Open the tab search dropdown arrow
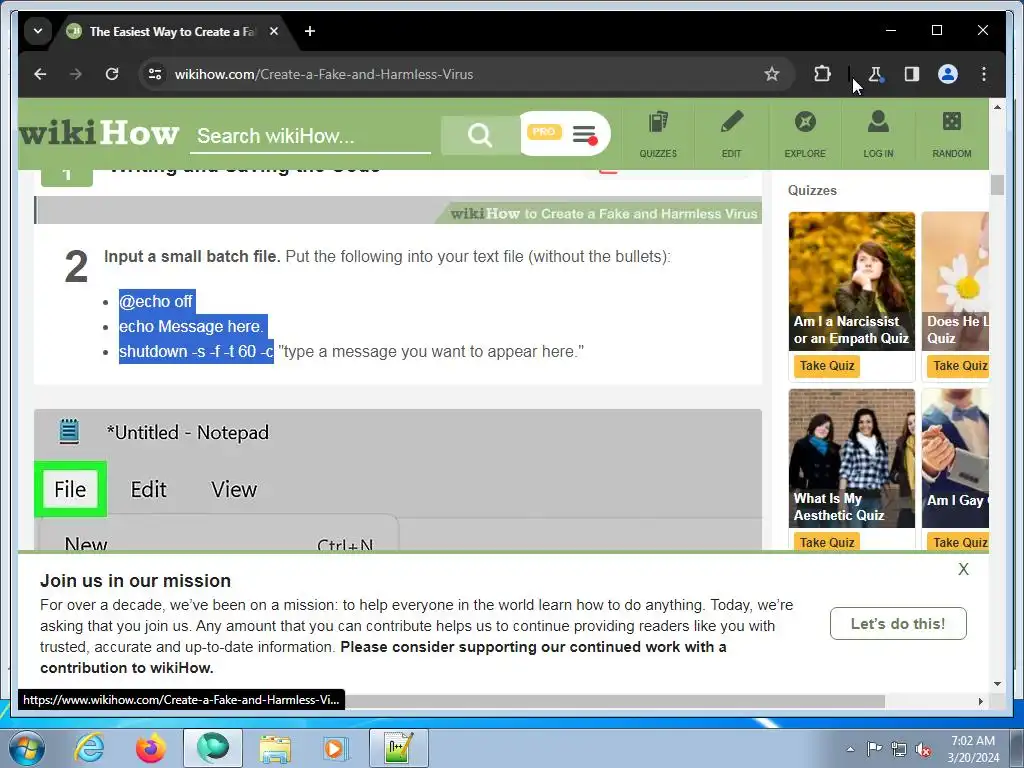Screen dimensions: 1024x768 pos(38,31)
